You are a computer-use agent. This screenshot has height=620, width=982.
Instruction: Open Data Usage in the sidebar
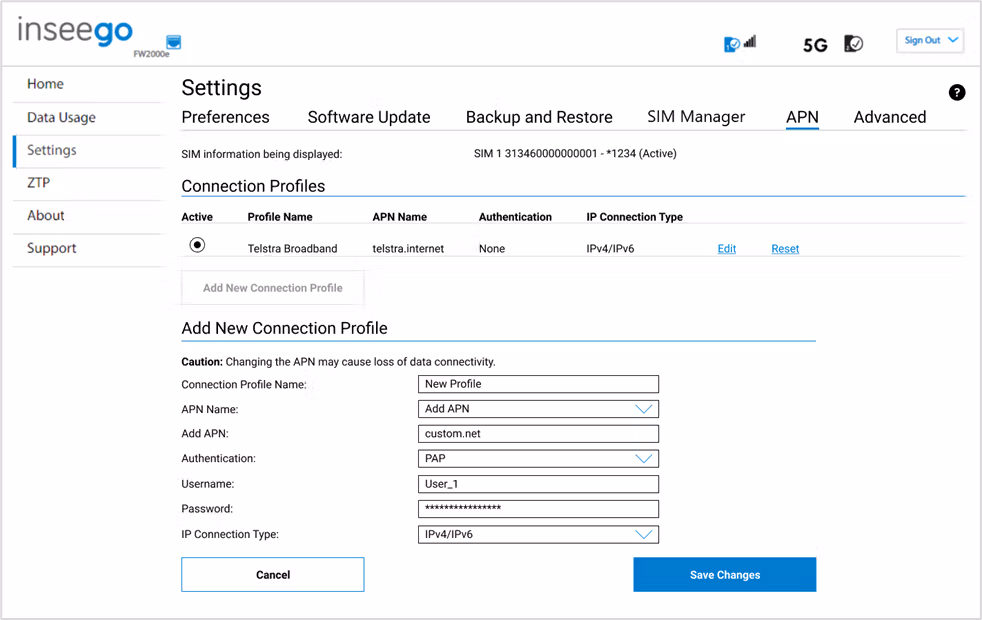pos(61,117)
